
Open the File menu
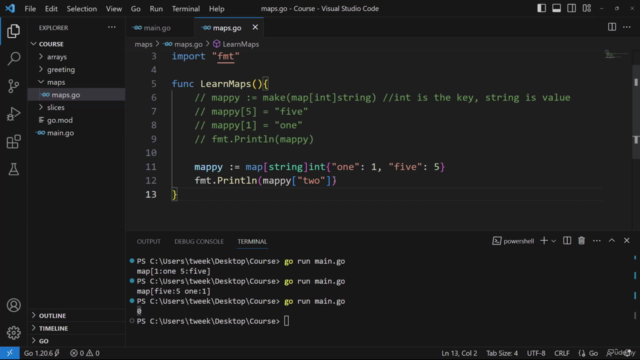click(x=30, y=9)
